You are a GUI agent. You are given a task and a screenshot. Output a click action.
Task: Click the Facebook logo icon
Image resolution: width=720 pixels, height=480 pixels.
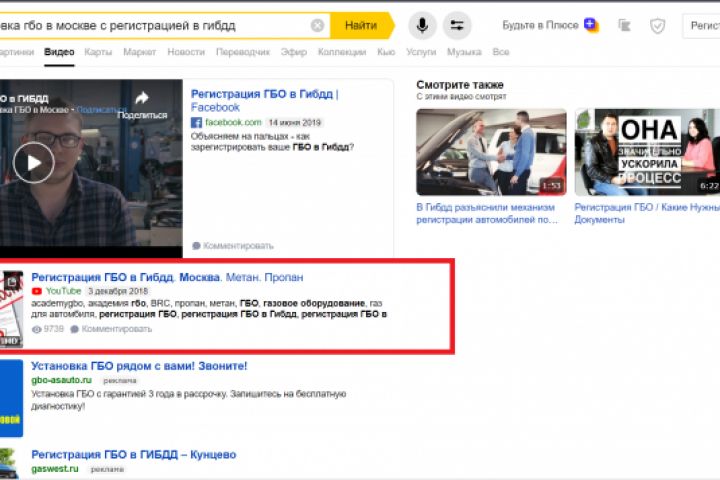click(196, 123)
